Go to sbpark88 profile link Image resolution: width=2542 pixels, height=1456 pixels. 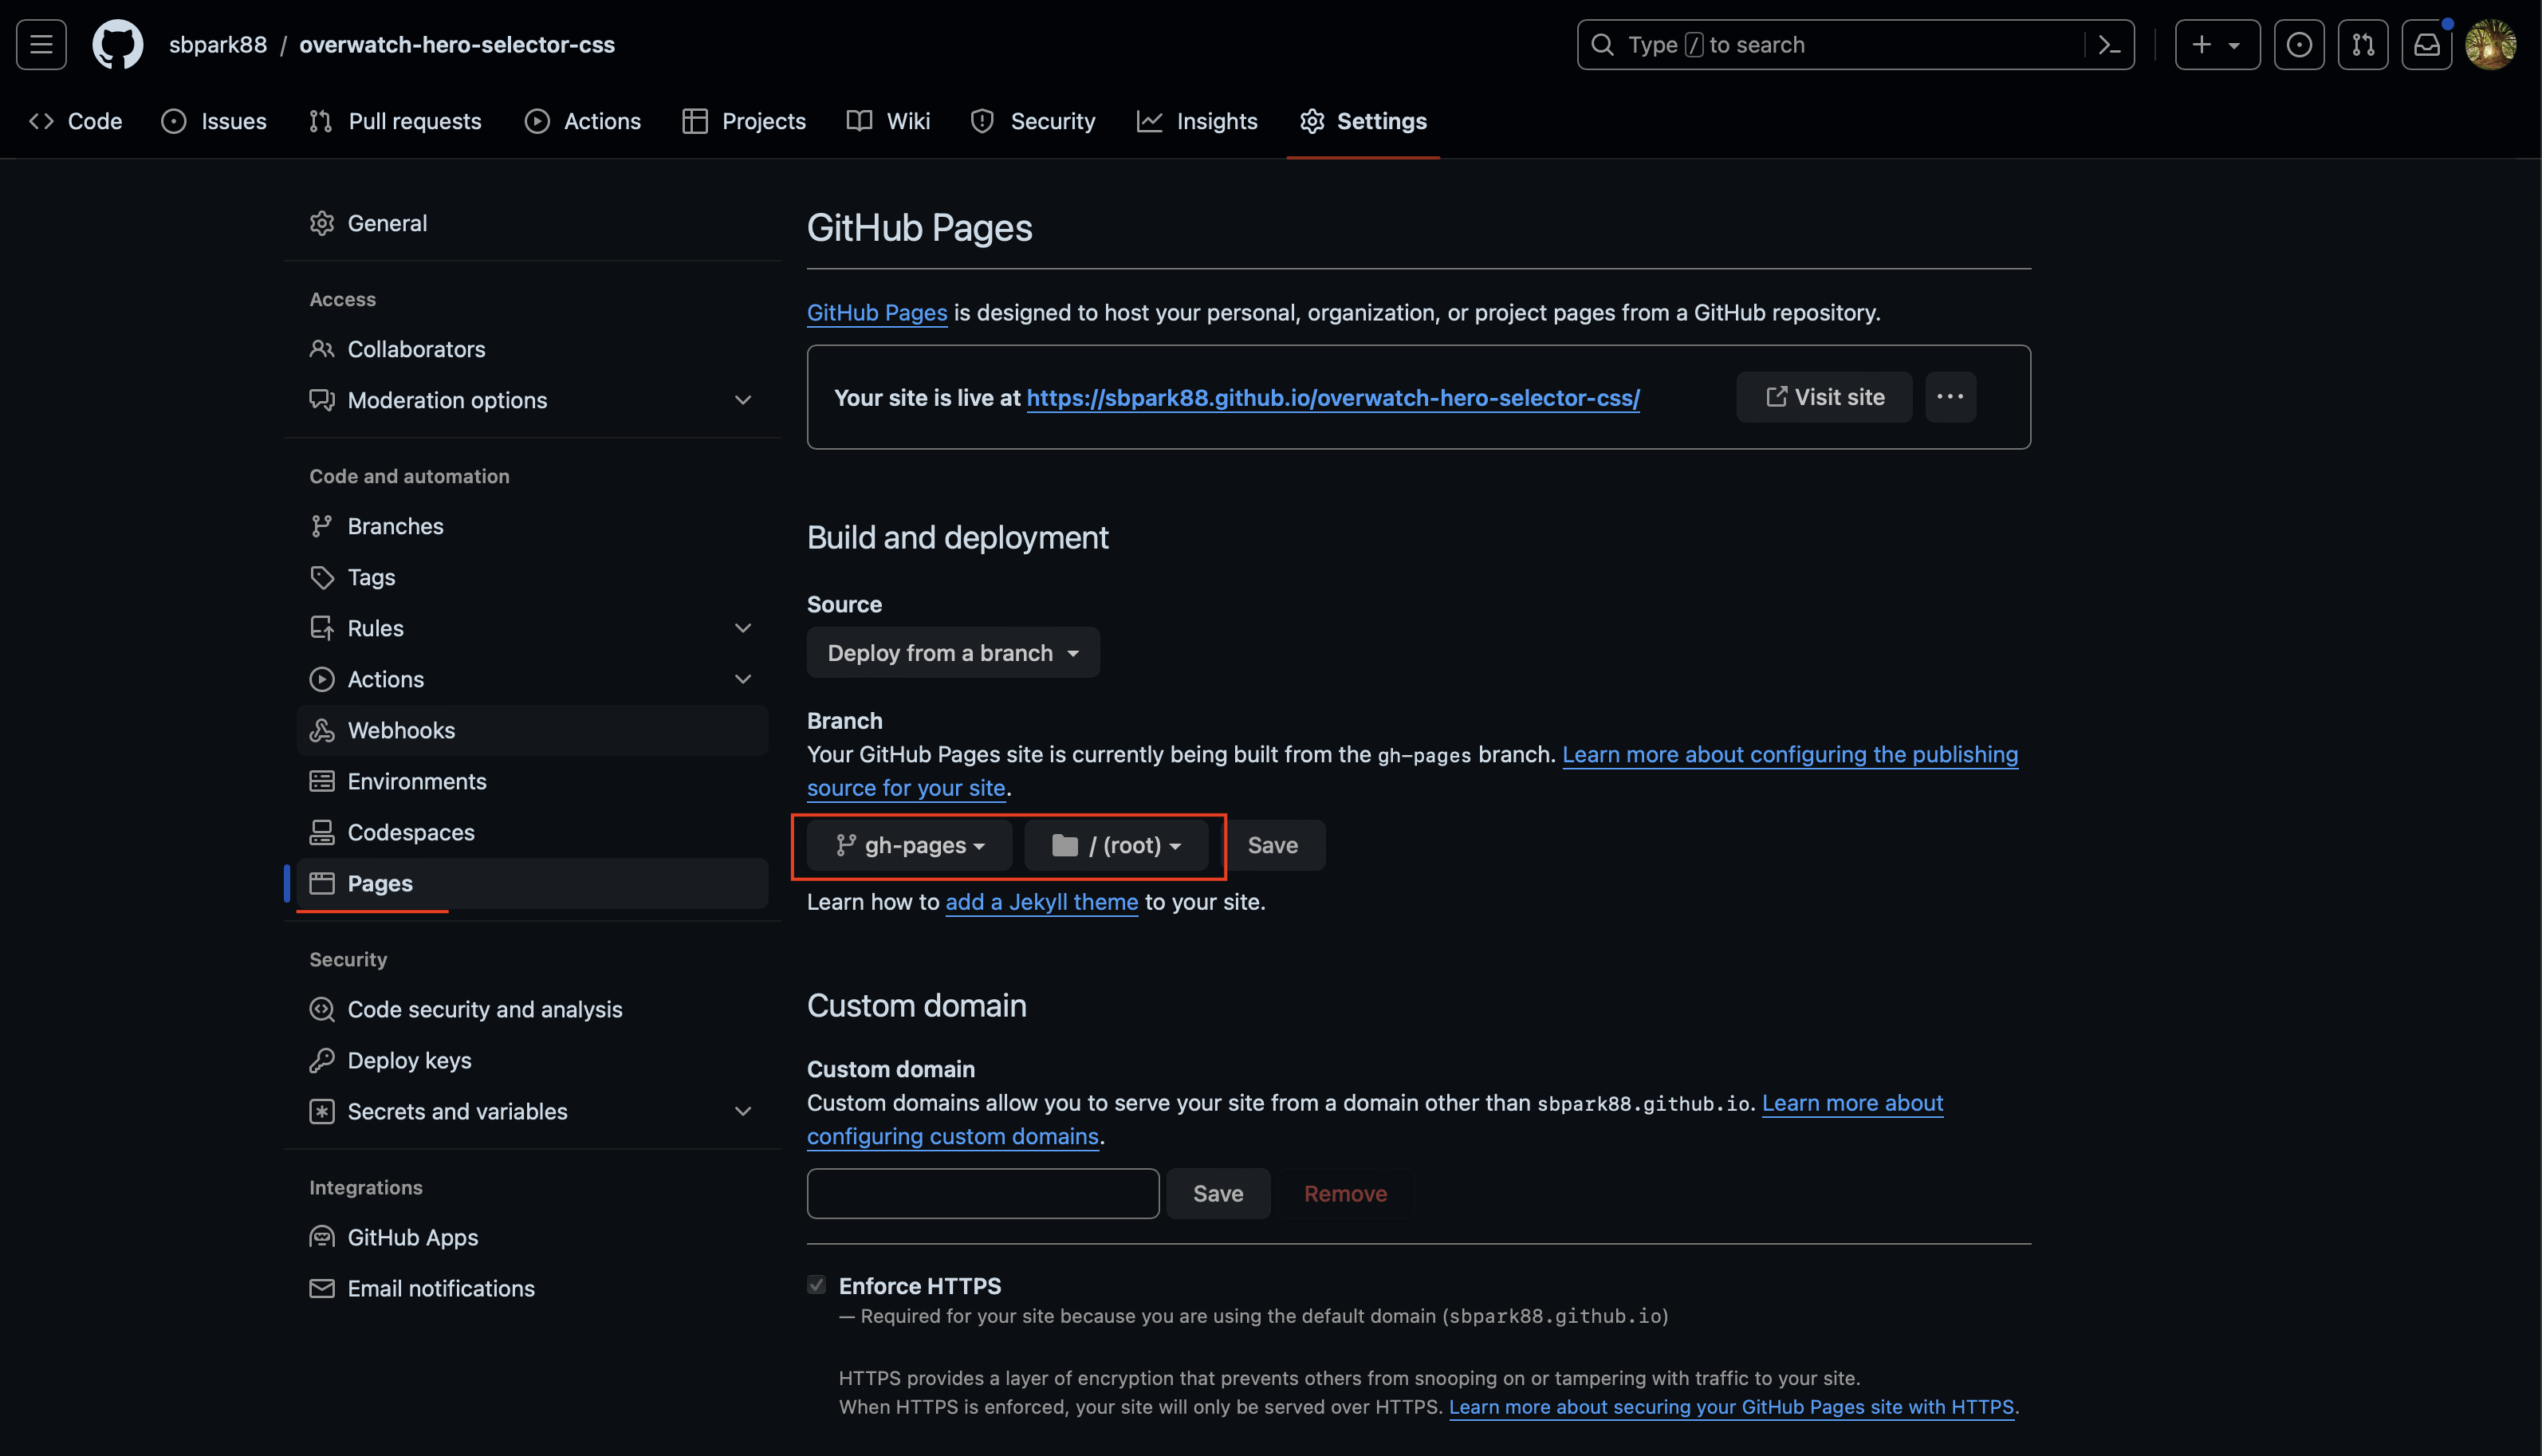(218, 44)
